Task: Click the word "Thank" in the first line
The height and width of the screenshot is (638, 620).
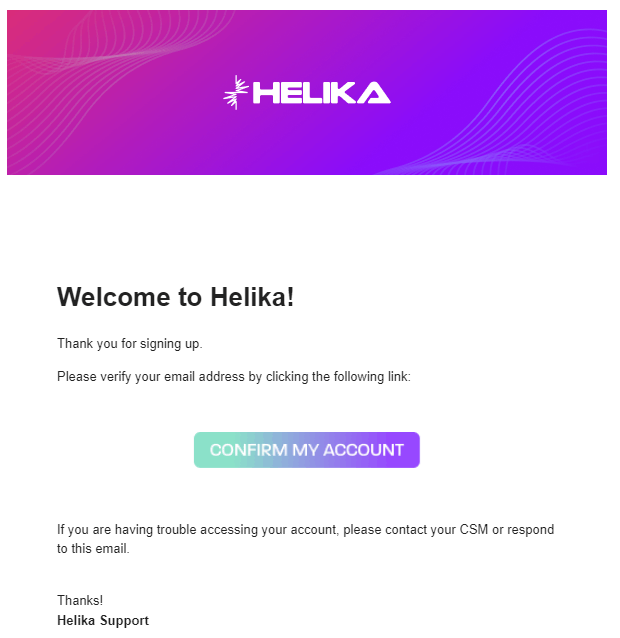Action: (x=74, y=344)
